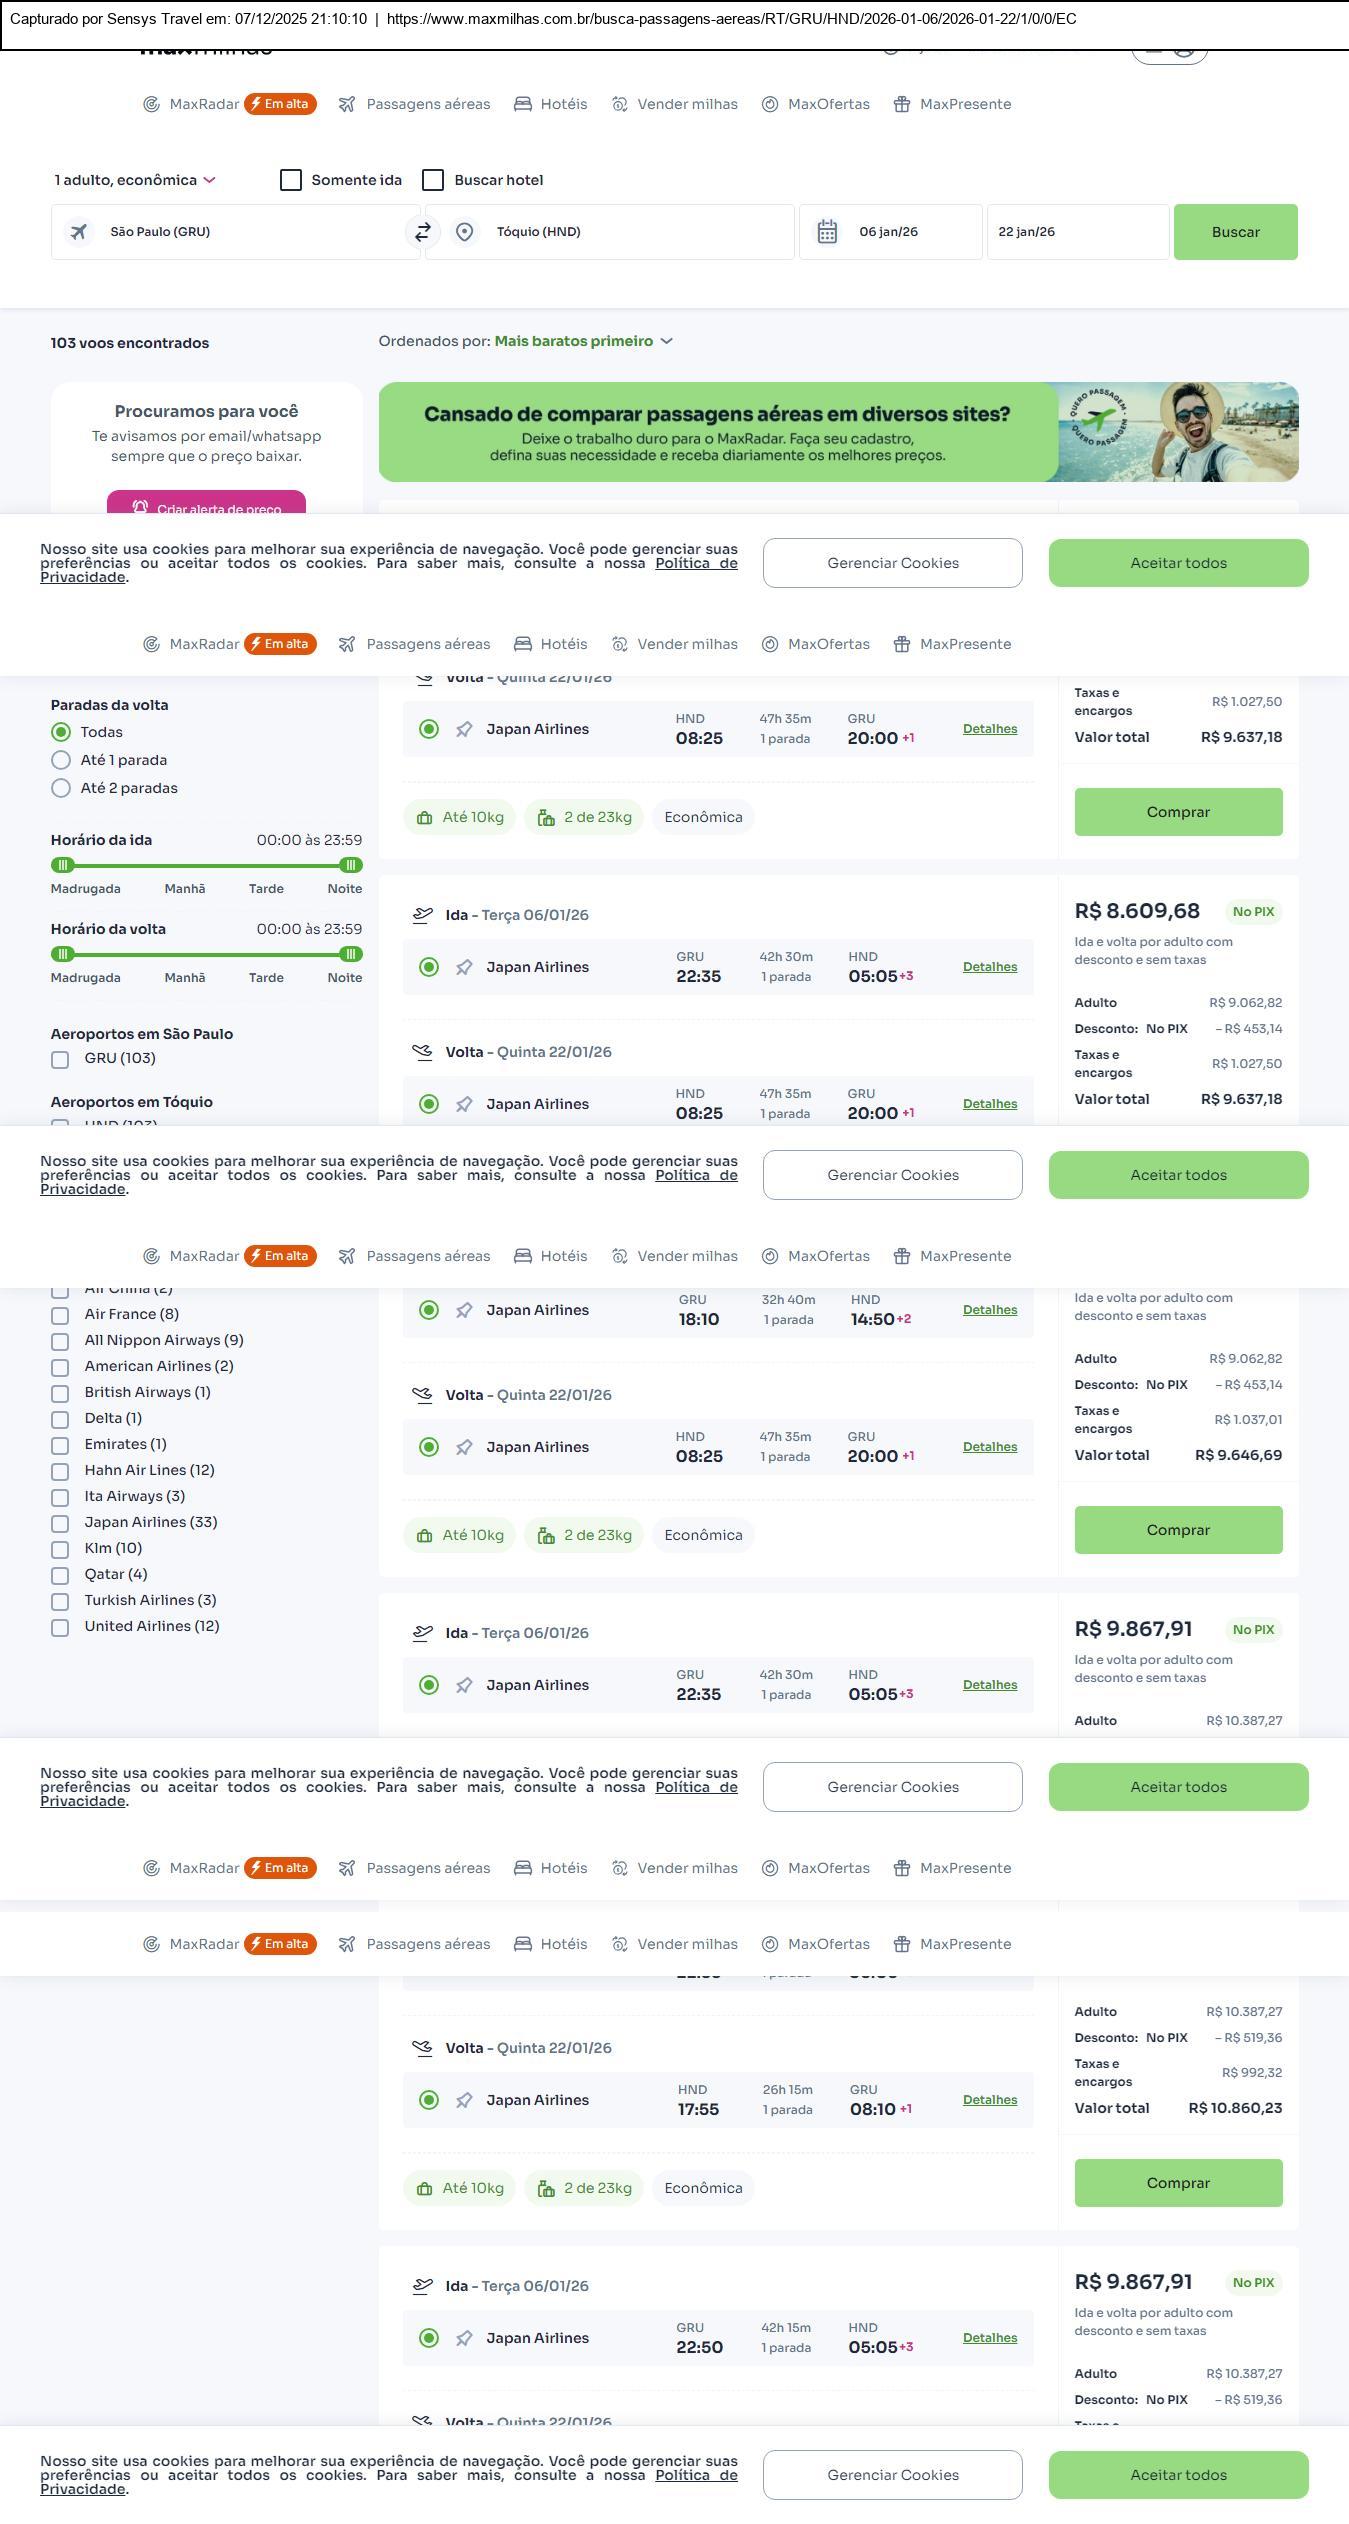
Task: Check the Somente ida checkbox
Action: tap(291, 180)
